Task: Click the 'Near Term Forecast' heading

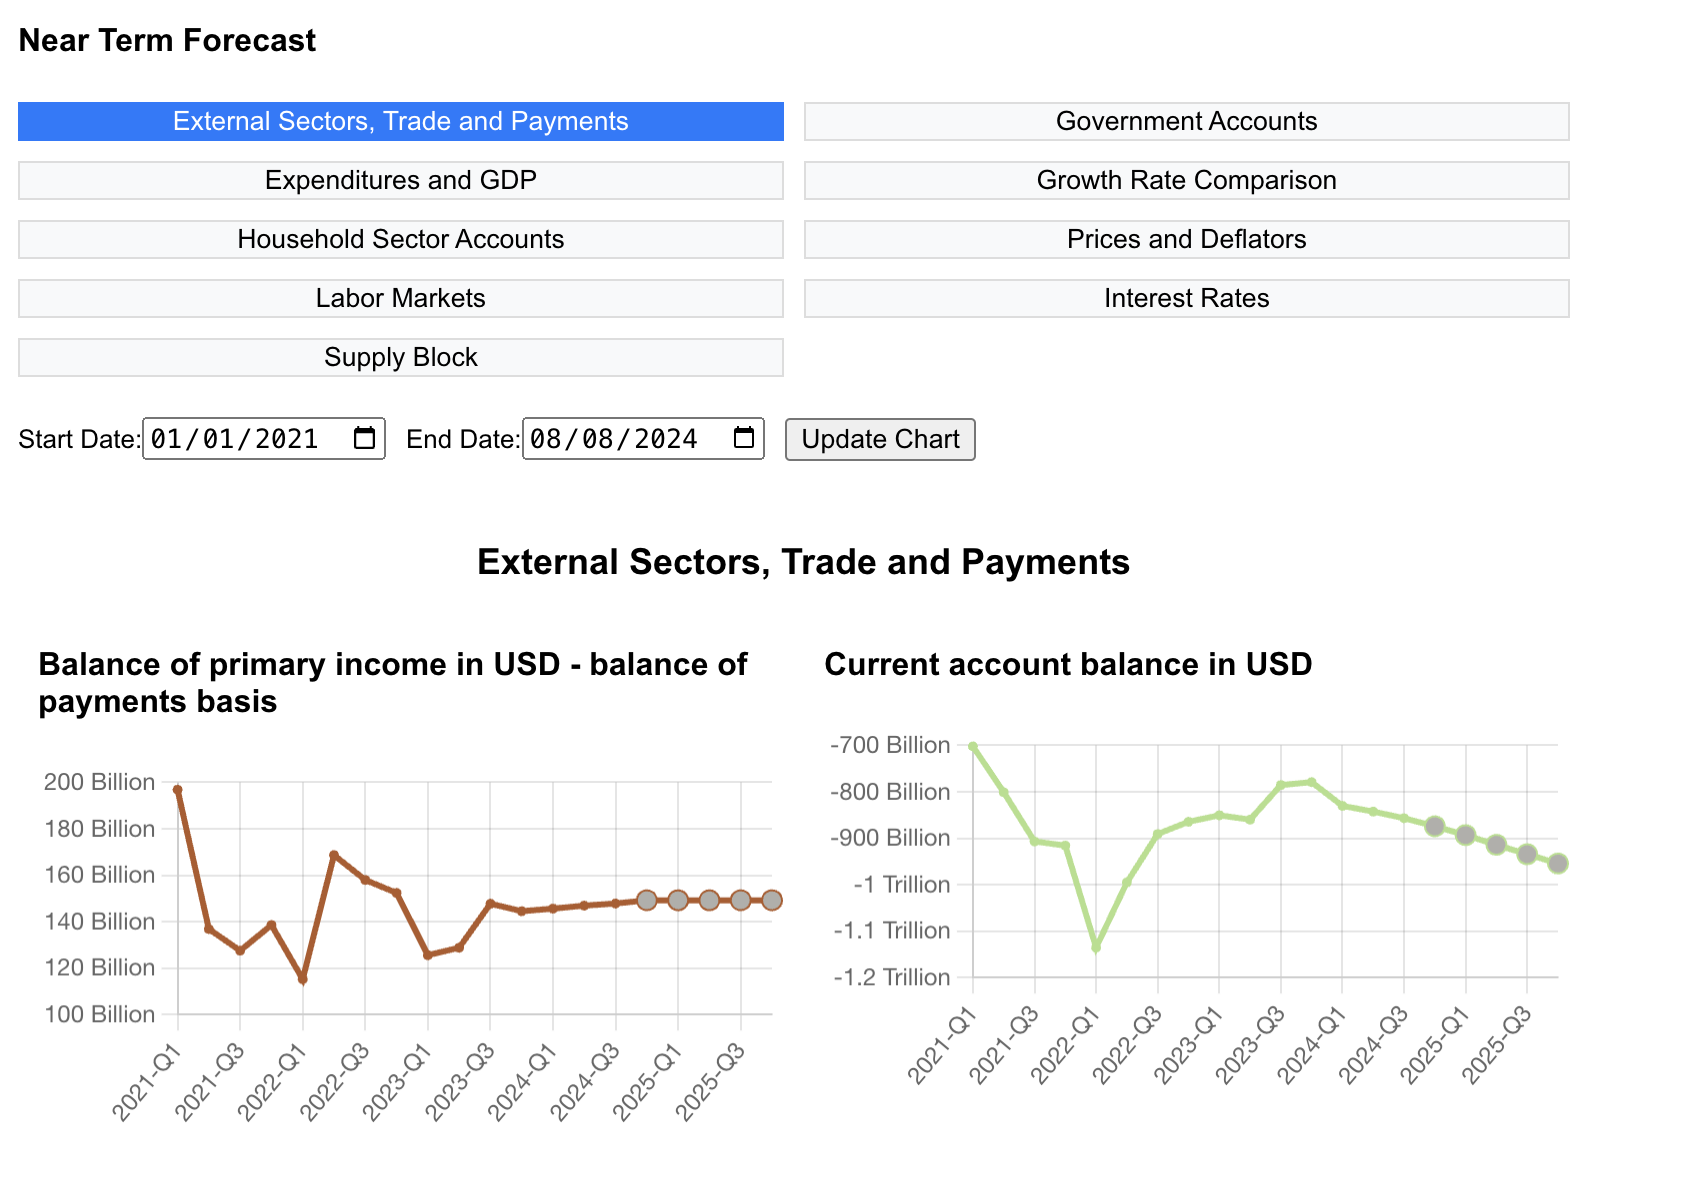Action: click(167, 40)
